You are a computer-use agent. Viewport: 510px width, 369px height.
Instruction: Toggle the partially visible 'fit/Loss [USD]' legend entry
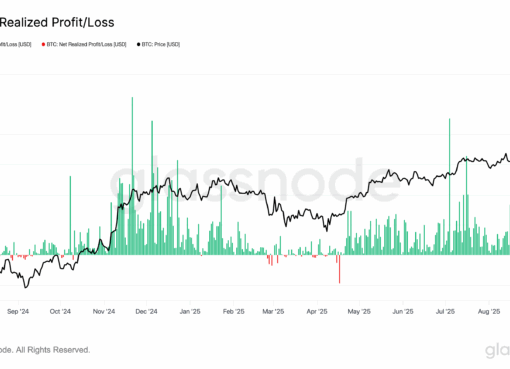click(x=16, y=44)
